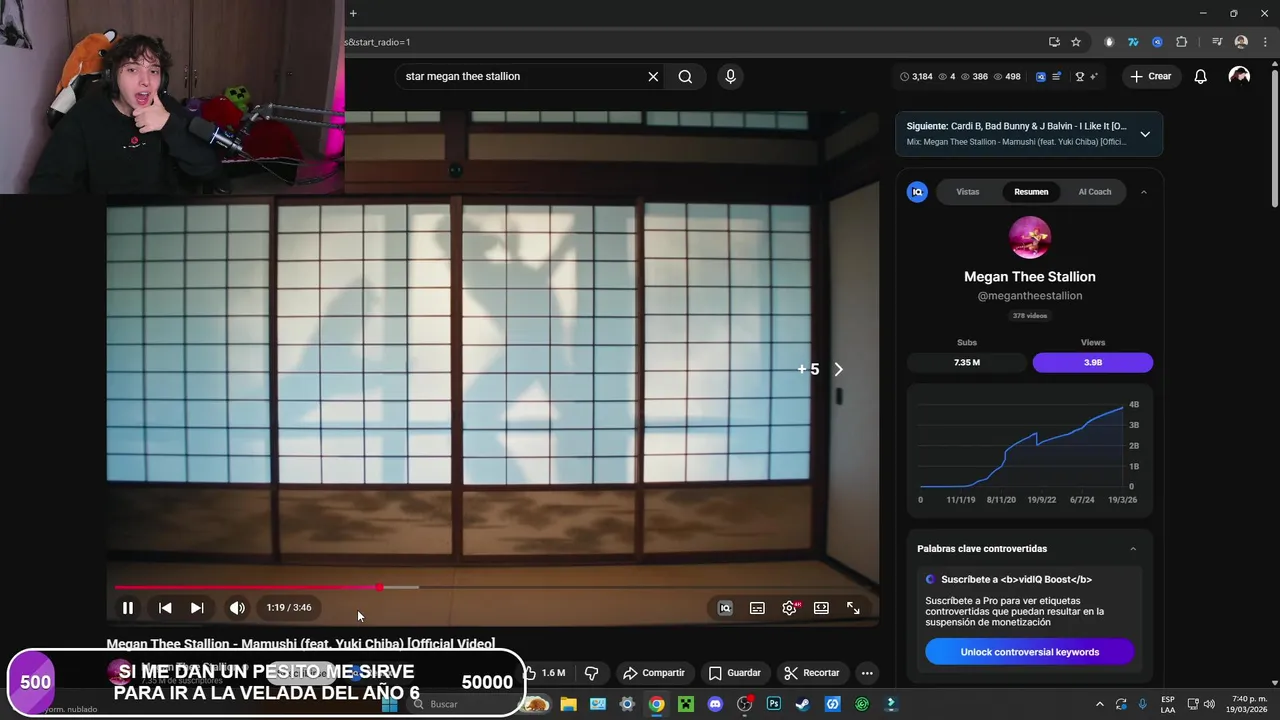Click the vidIQ logo in side panel
1280x720 pixels.
[917, 192]
